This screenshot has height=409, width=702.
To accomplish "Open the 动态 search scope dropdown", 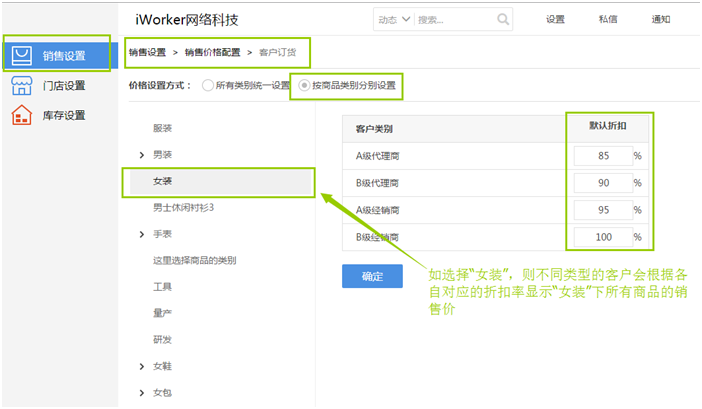I will pos(394,20).
